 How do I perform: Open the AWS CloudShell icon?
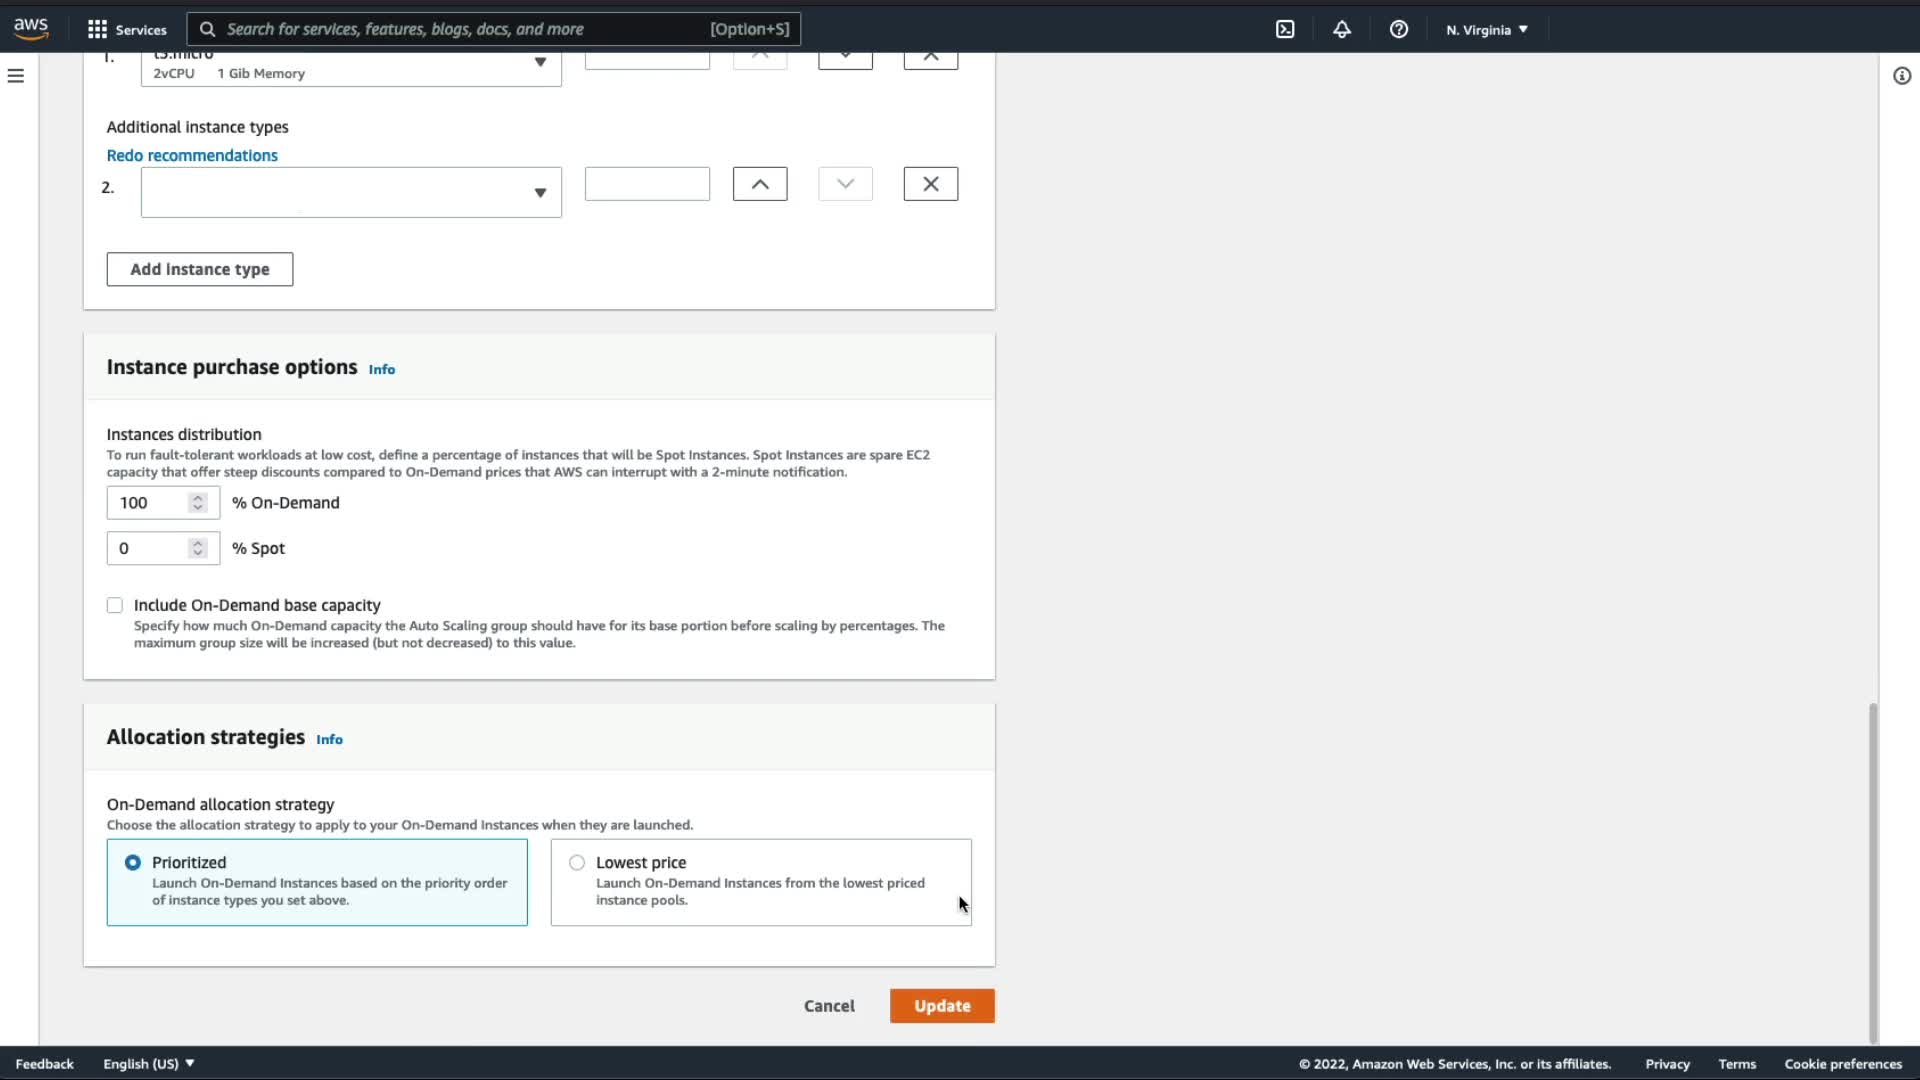click(x=1285, y=29)
